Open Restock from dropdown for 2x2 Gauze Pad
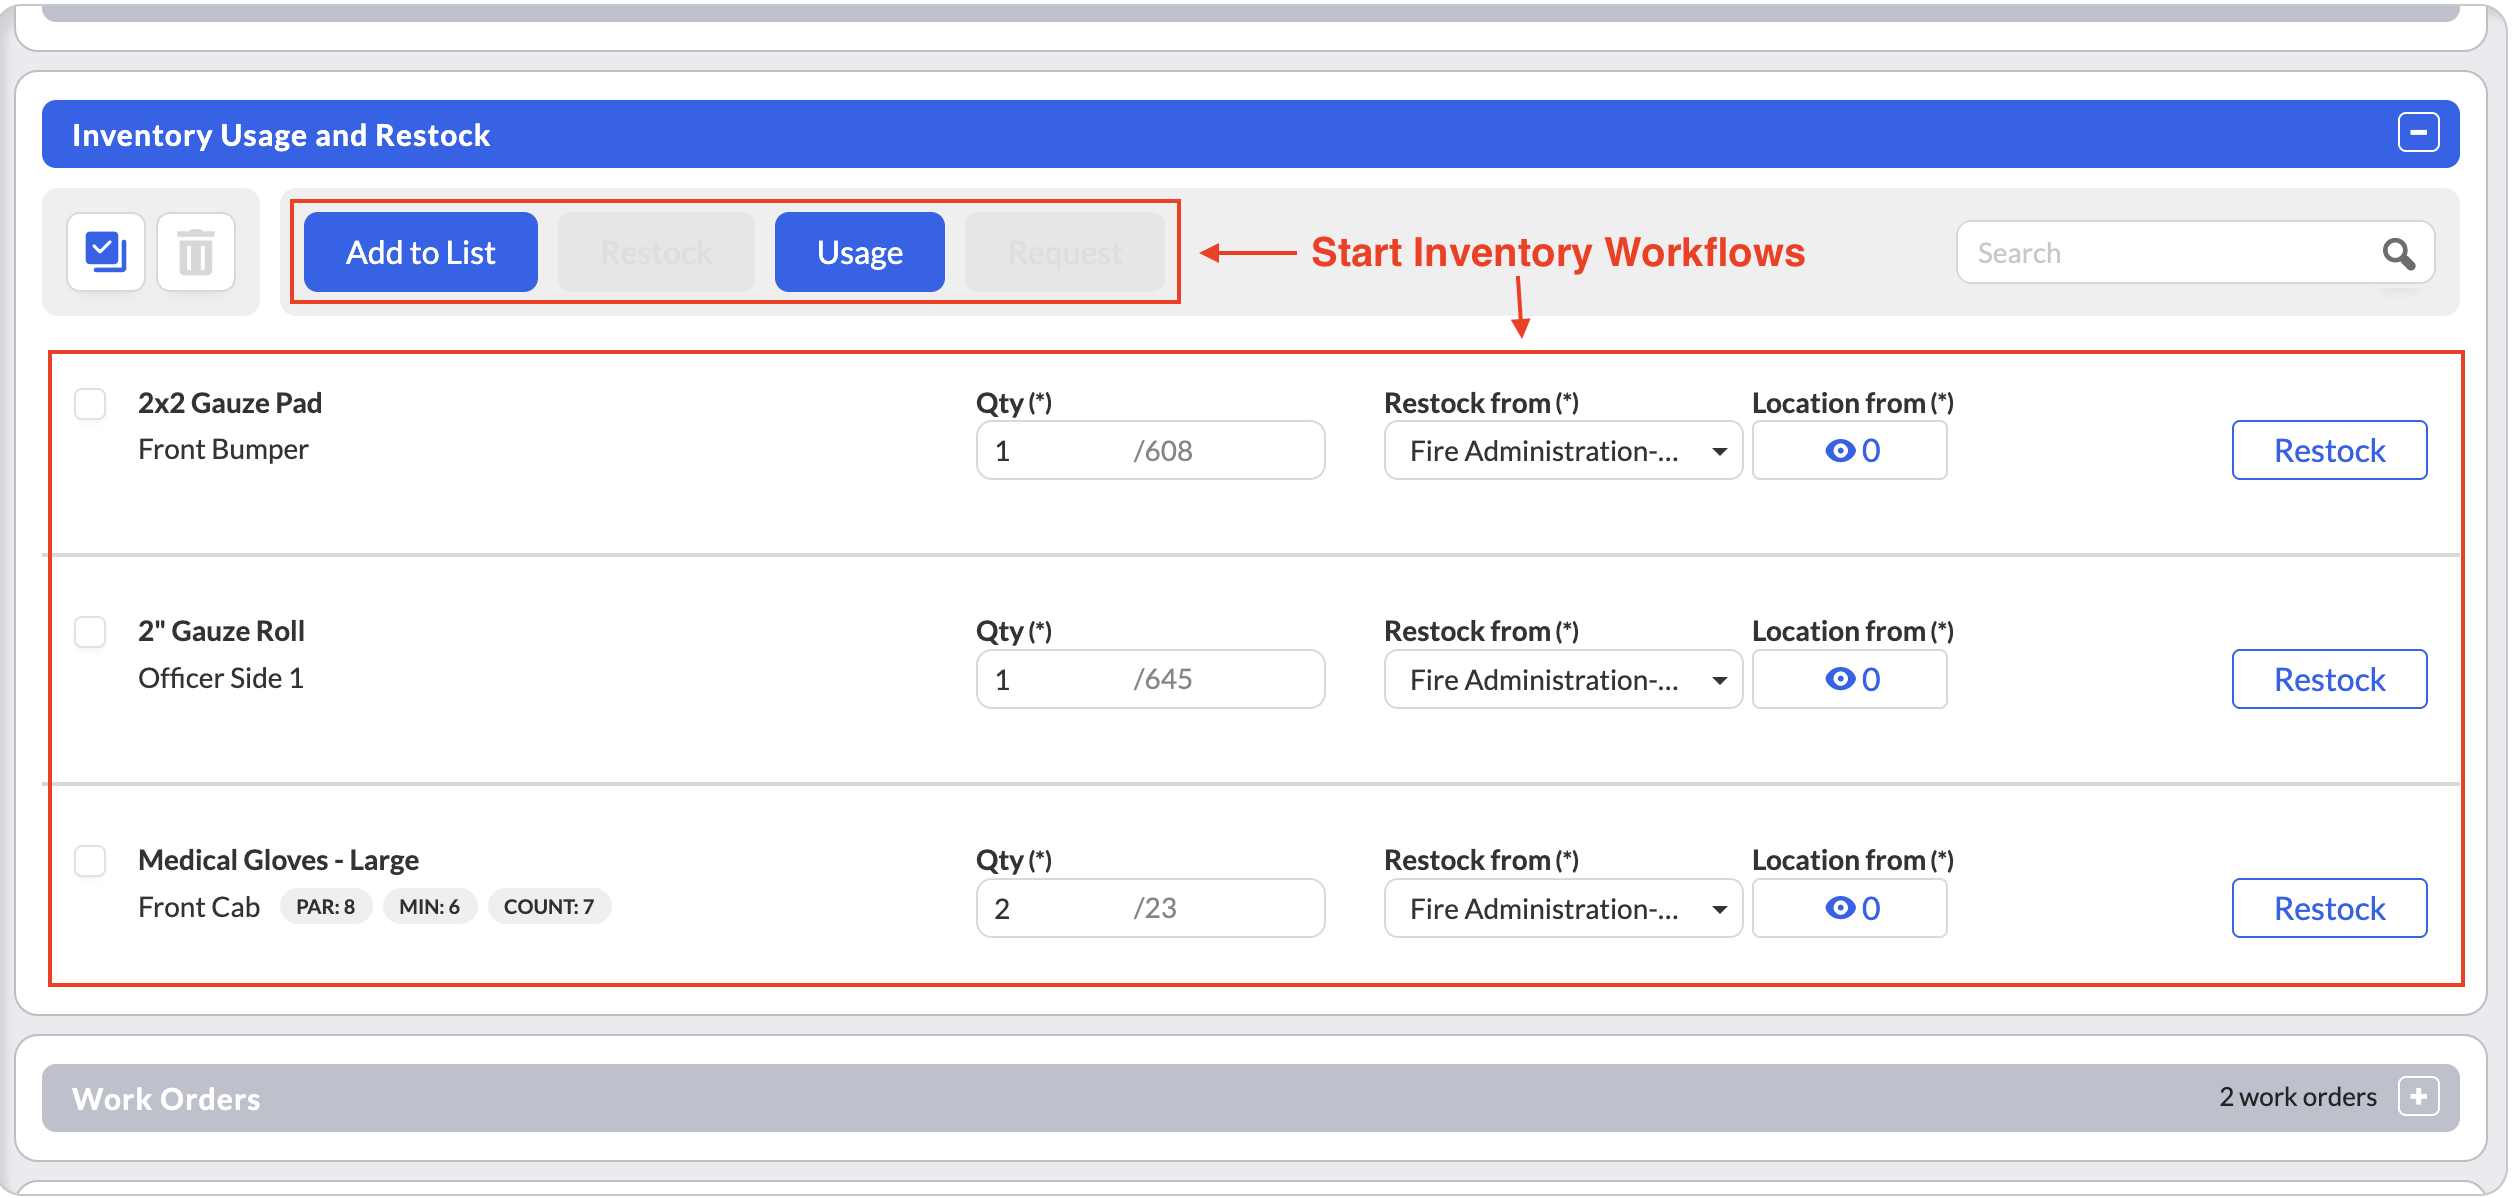 pos(1563,451)
